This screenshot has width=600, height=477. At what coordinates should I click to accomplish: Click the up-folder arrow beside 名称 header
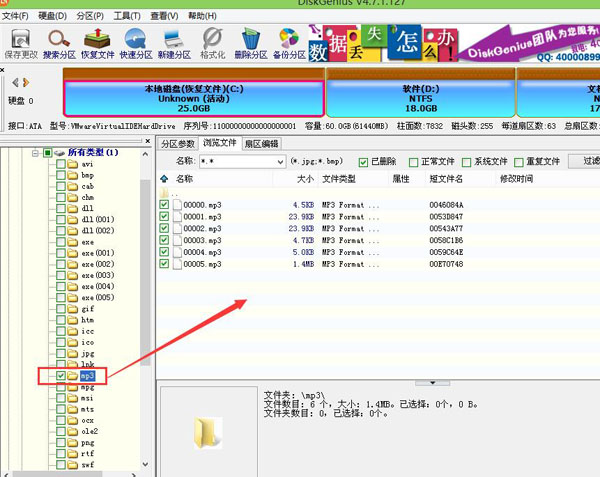(x=164, y=179)
